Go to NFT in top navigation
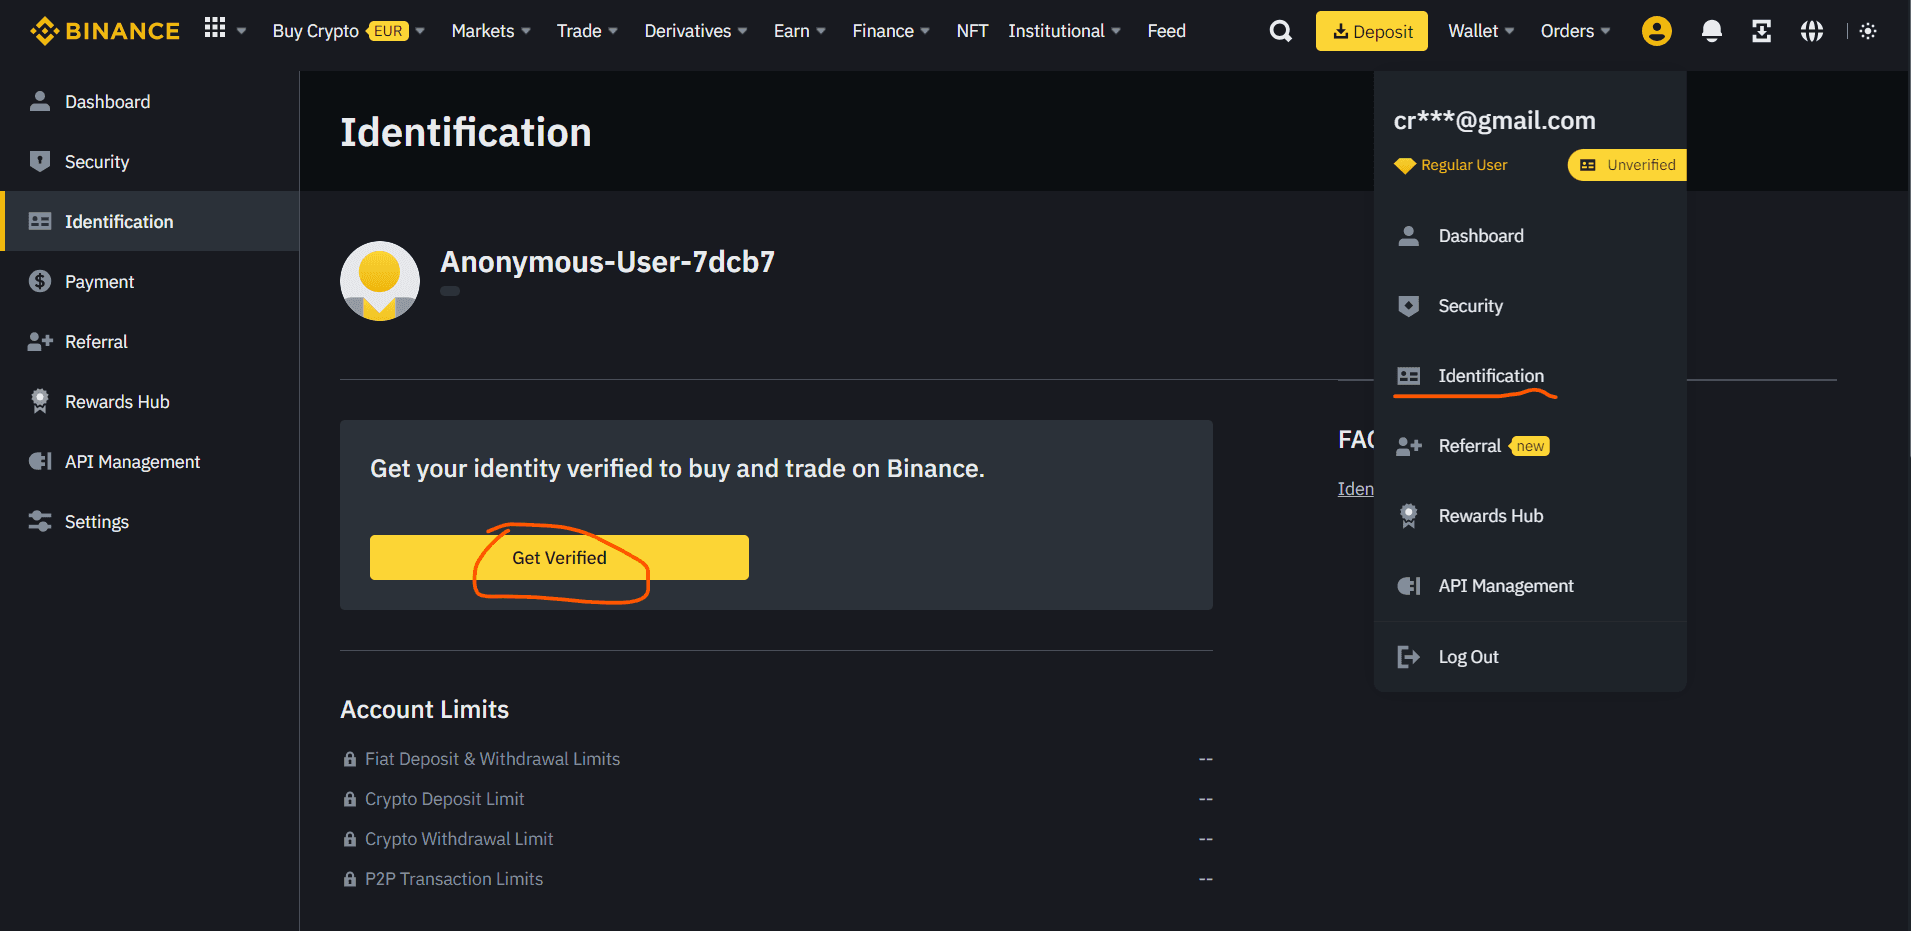Viewport: 1911px width, 931px height. click(x=972, y=31)
